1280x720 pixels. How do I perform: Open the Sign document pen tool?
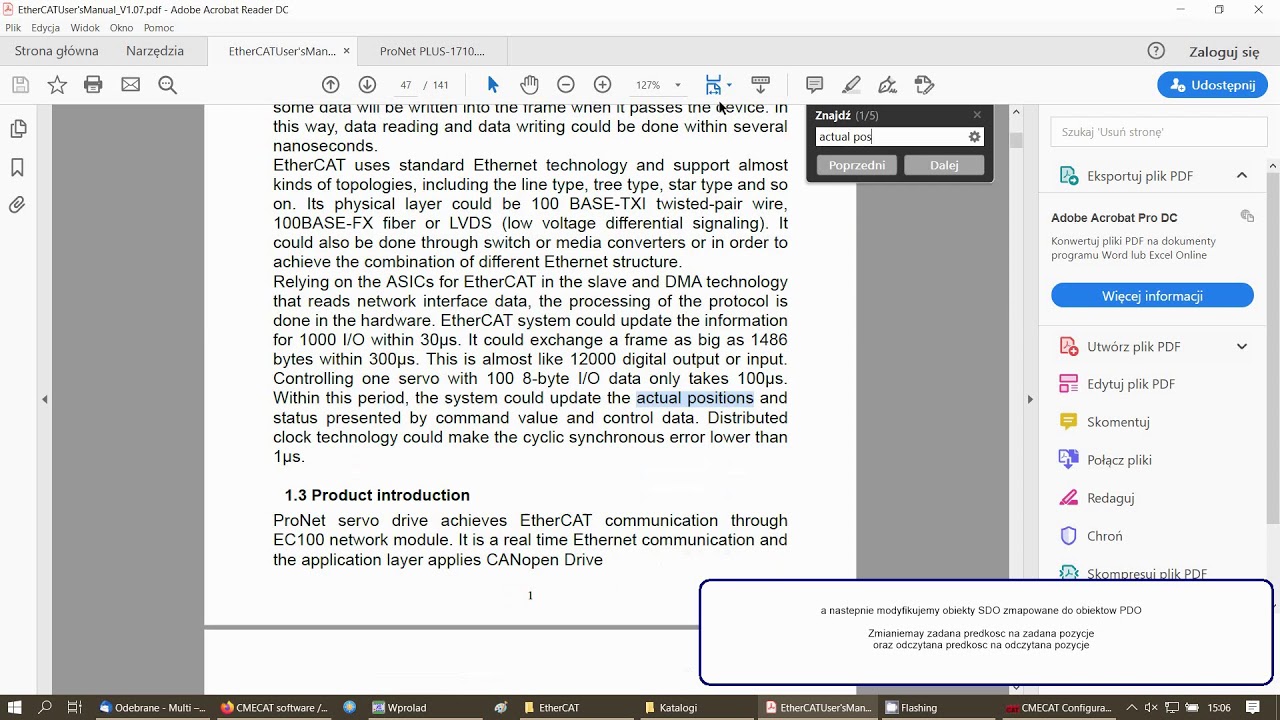(887, 85)
